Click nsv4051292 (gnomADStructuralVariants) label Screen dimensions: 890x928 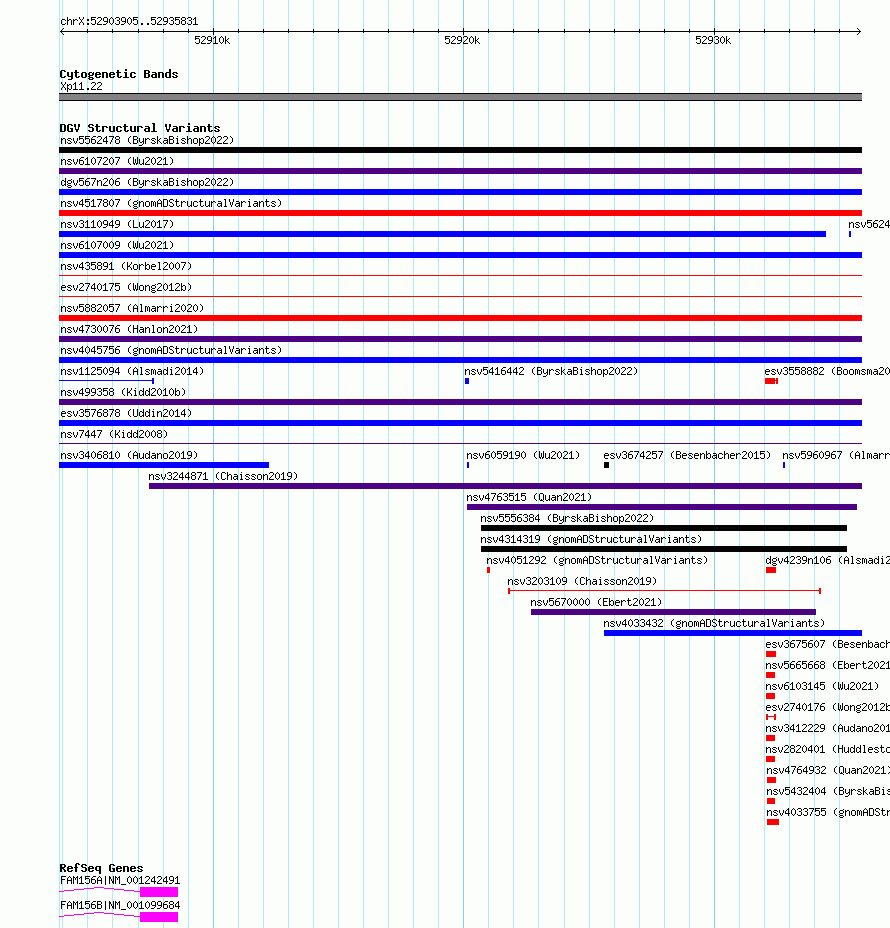[597, 560]
